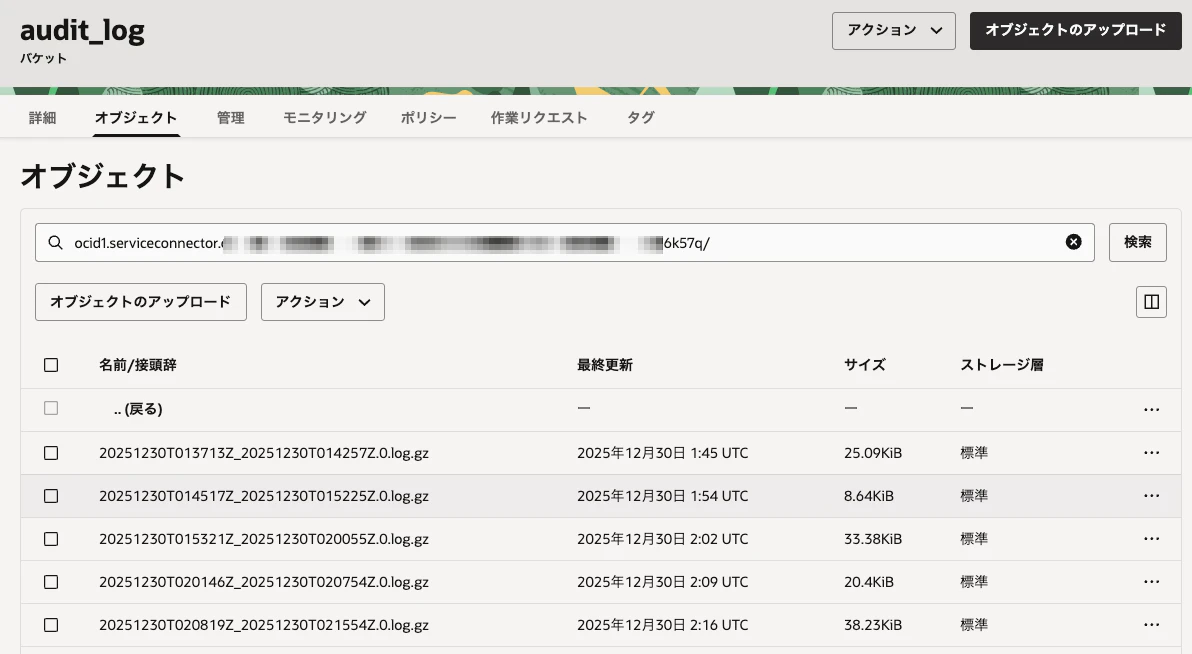Open file 20251230T015321Z_20251230T020055Z.0.log.gz
The image size is (1192, 654).
264,538
